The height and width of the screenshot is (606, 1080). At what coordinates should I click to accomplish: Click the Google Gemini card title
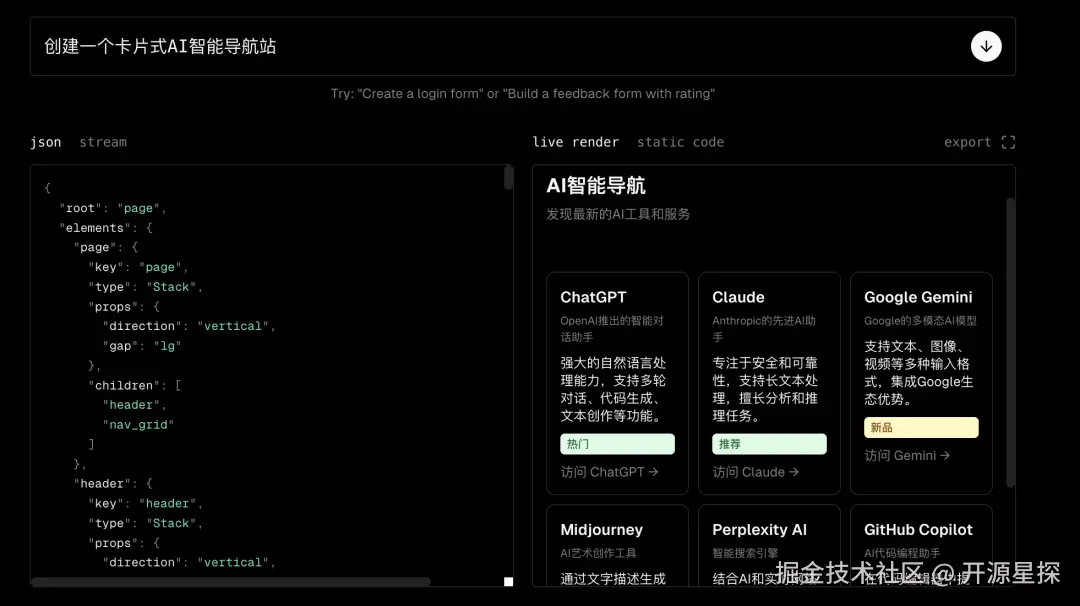(918, 297)
